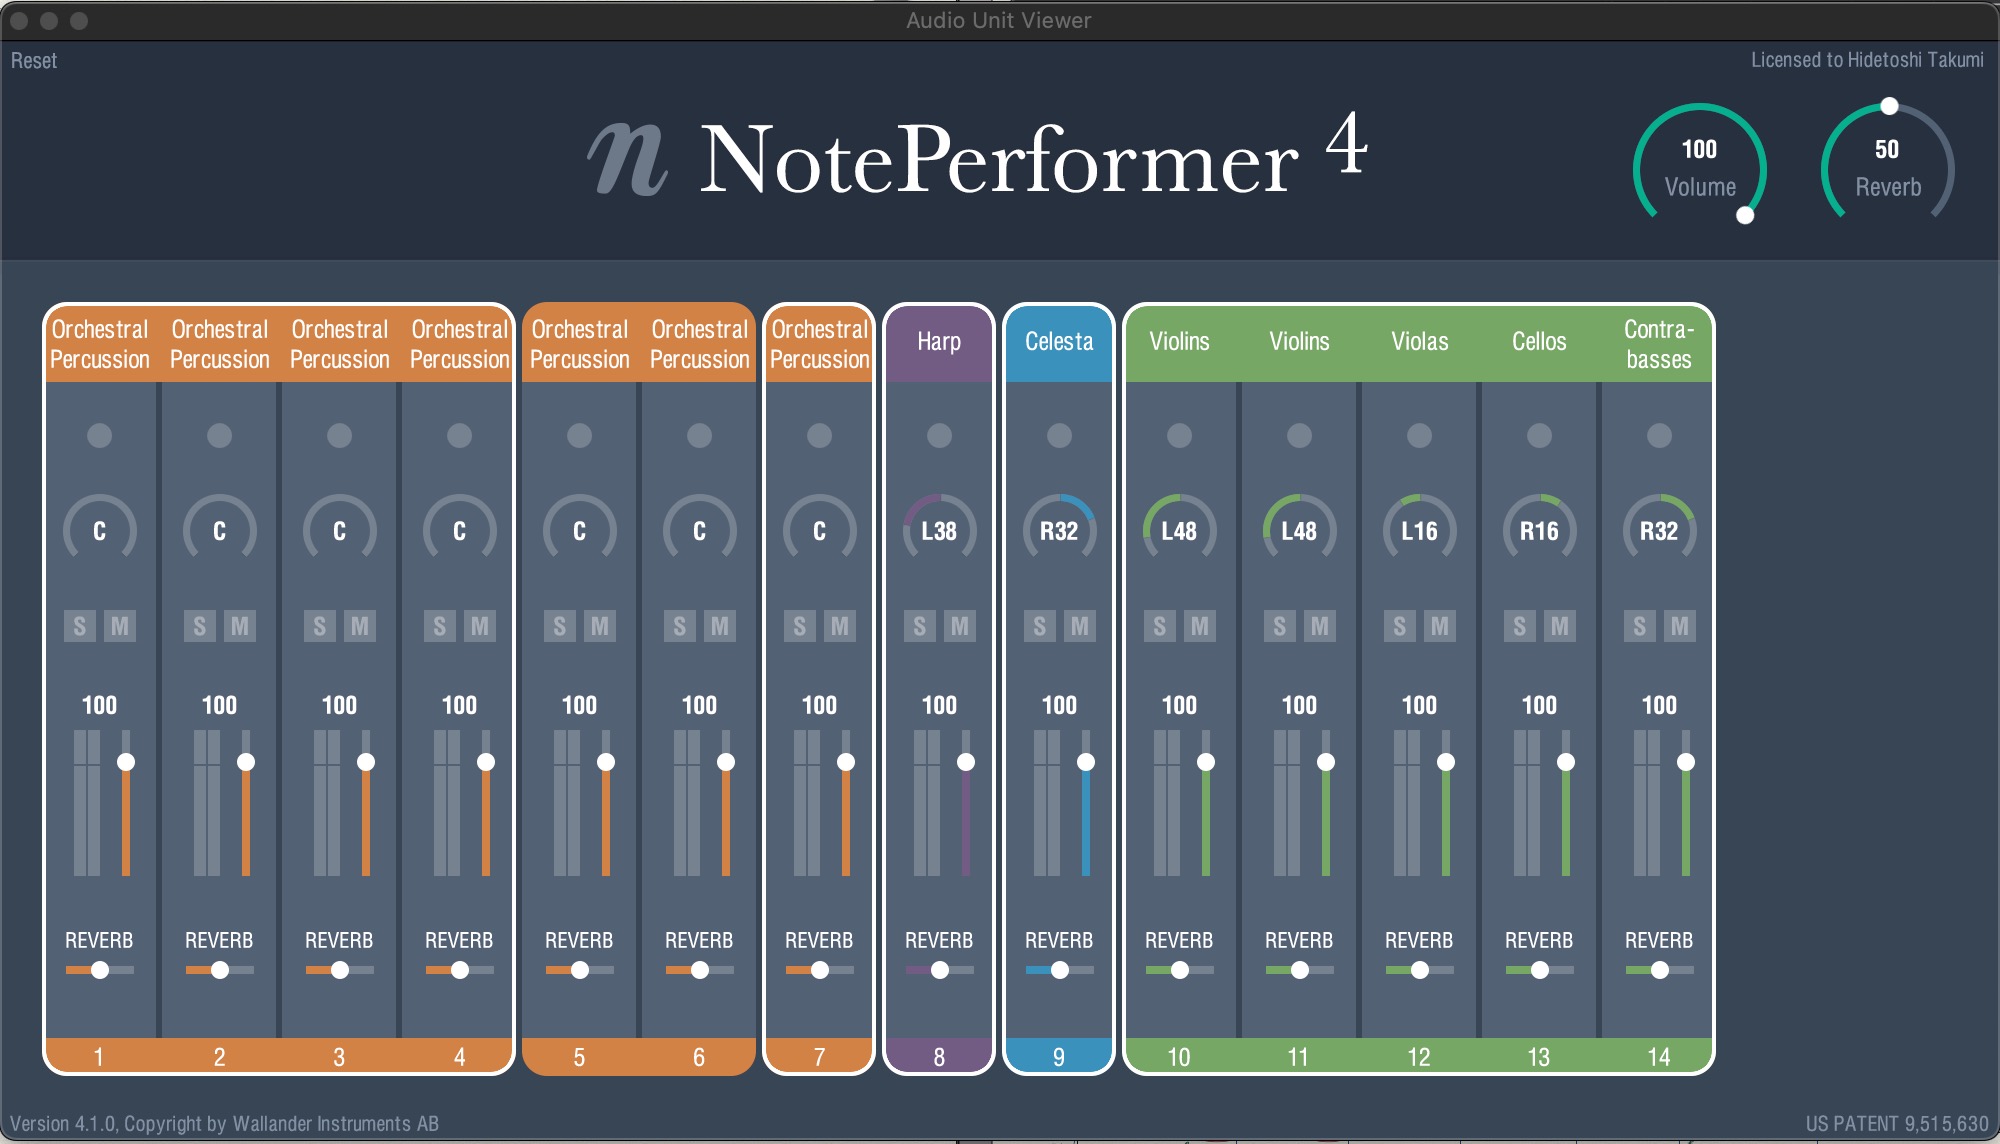
Task: Mute channel 3 Orchestral Percussion
Action: [360, 626]
